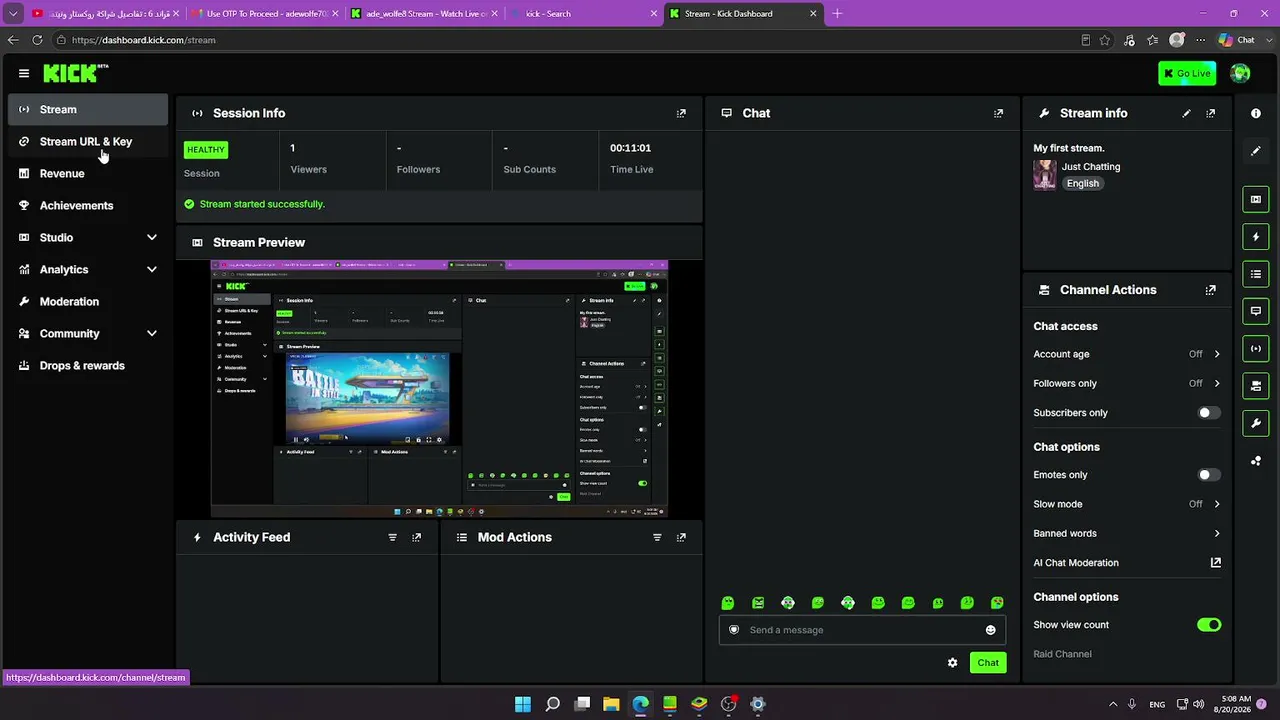
Task: Switch to the 'kick - Search' browser tab
Action: point(585,14)
